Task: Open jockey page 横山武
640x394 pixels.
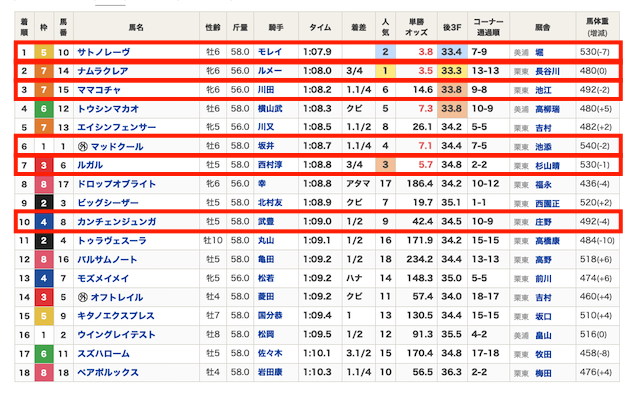Action: tap(270, 109)
